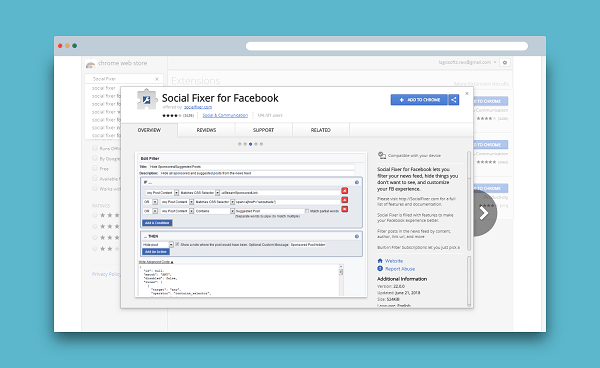Switch to the Overview tab

tap(149, 130)
